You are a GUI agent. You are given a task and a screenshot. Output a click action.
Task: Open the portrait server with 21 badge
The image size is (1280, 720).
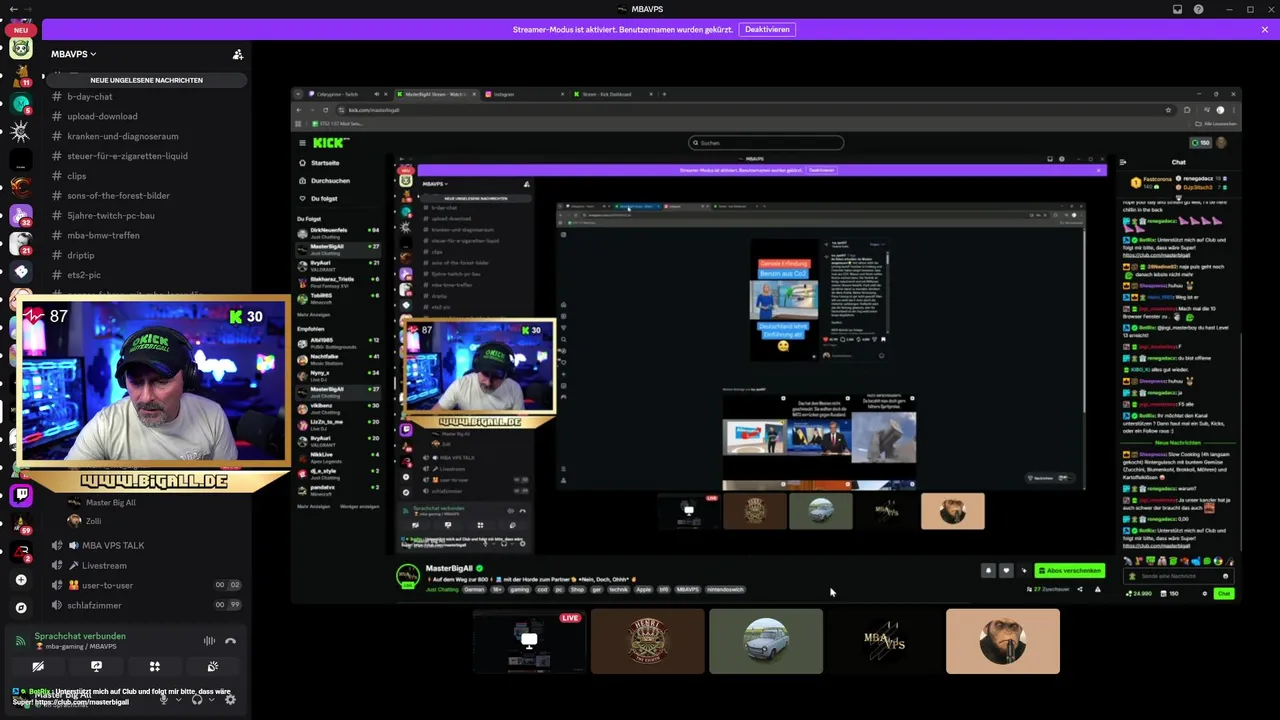21,243
